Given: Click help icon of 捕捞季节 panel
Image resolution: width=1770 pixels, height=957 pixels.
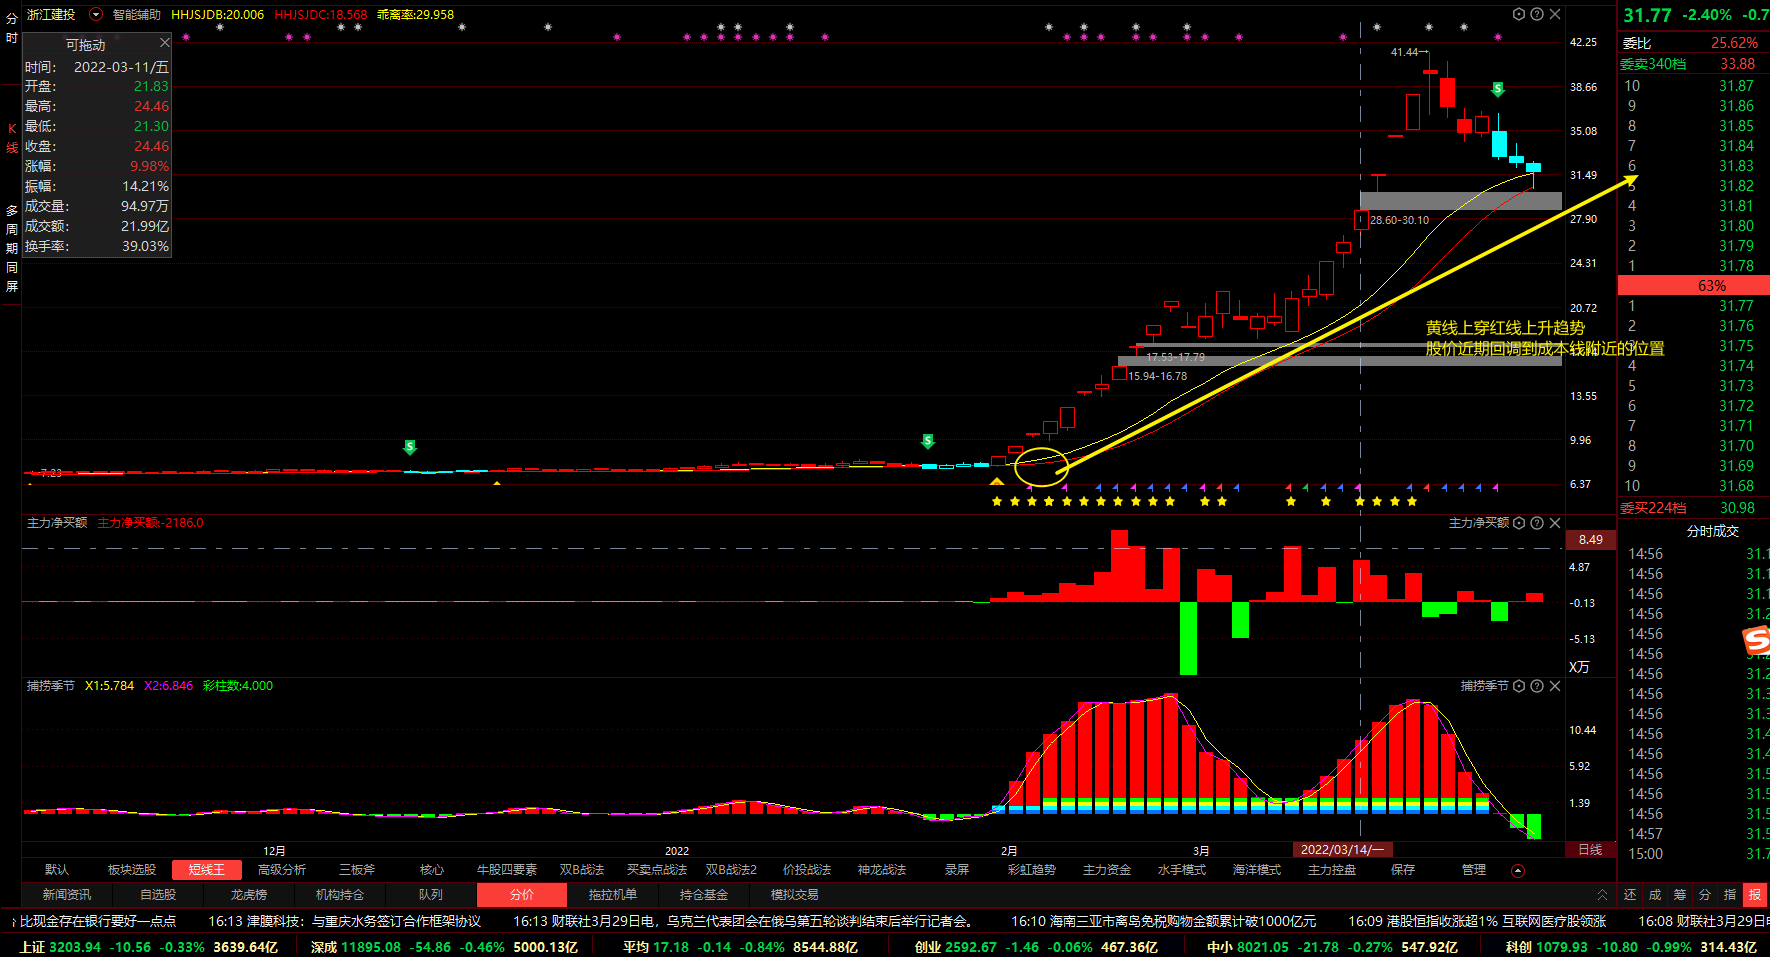Looking at the screenshot, I should pyautogui.click(x=1537, y=686).
